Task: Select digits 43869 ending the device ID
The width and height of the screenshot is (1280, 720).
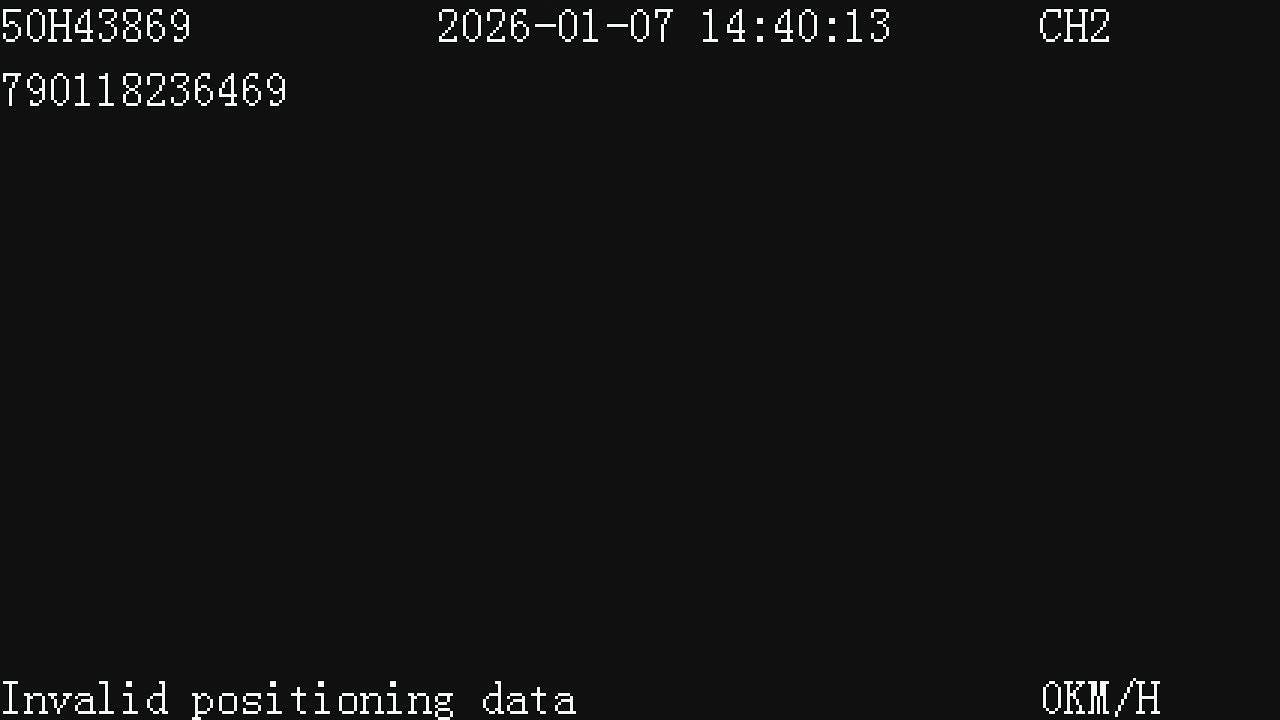Action: (x=132, y=27)
